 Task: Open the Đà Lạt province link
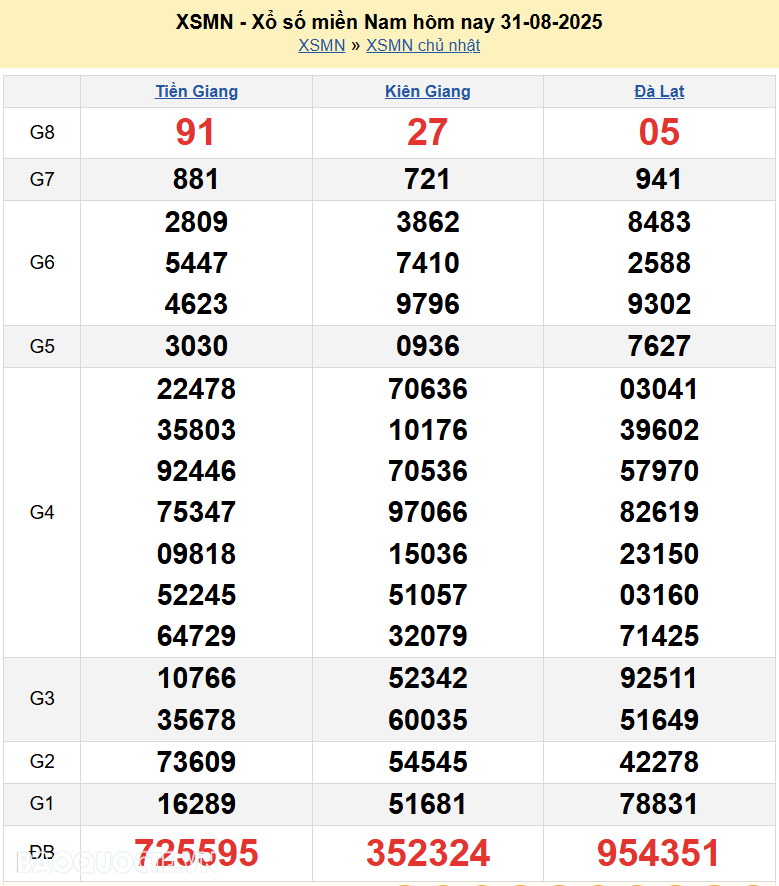(659, 91)
